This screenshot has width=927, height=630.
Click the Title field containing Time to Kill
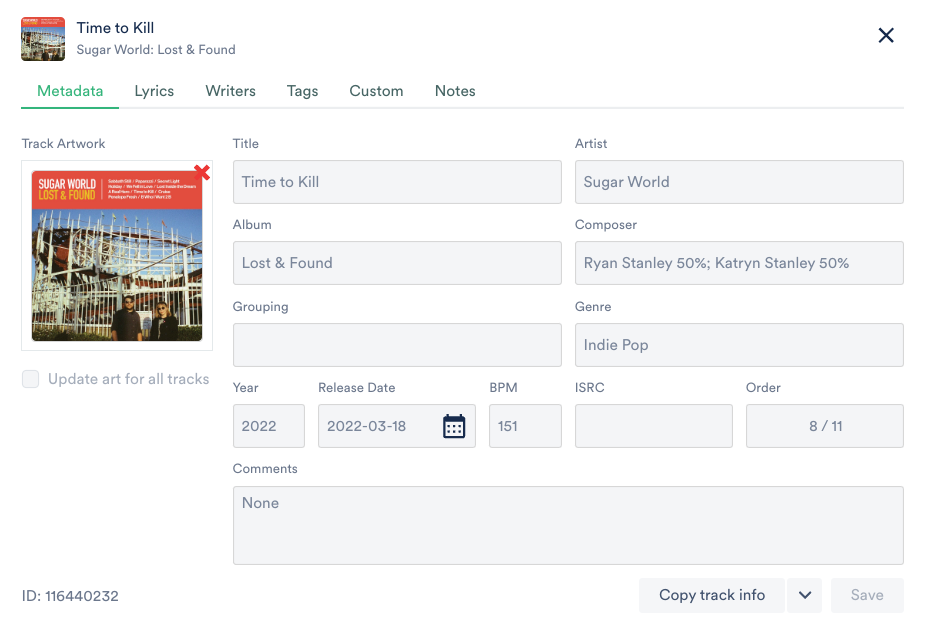point(396,182)
